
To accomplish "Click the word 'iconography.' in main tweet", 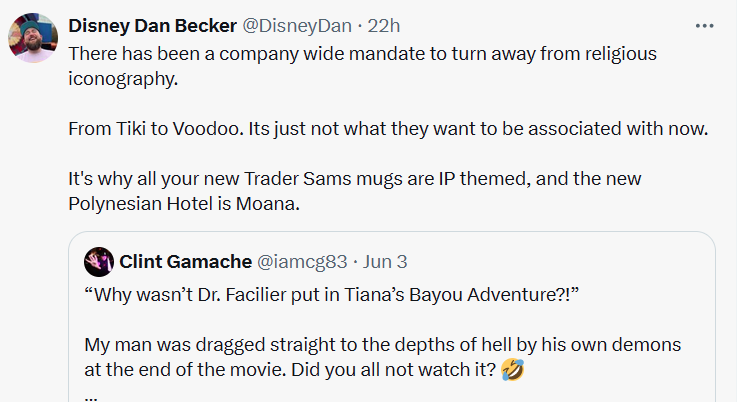I will (x=123, y=79).
